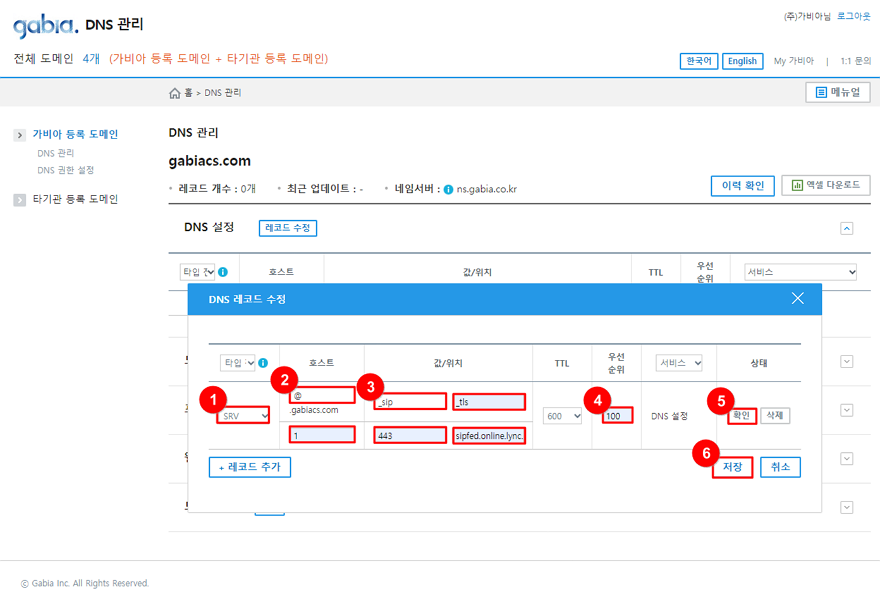Click the DNS 관리 breadcrumb text
The image size is (880, 611).
(223, 93)
